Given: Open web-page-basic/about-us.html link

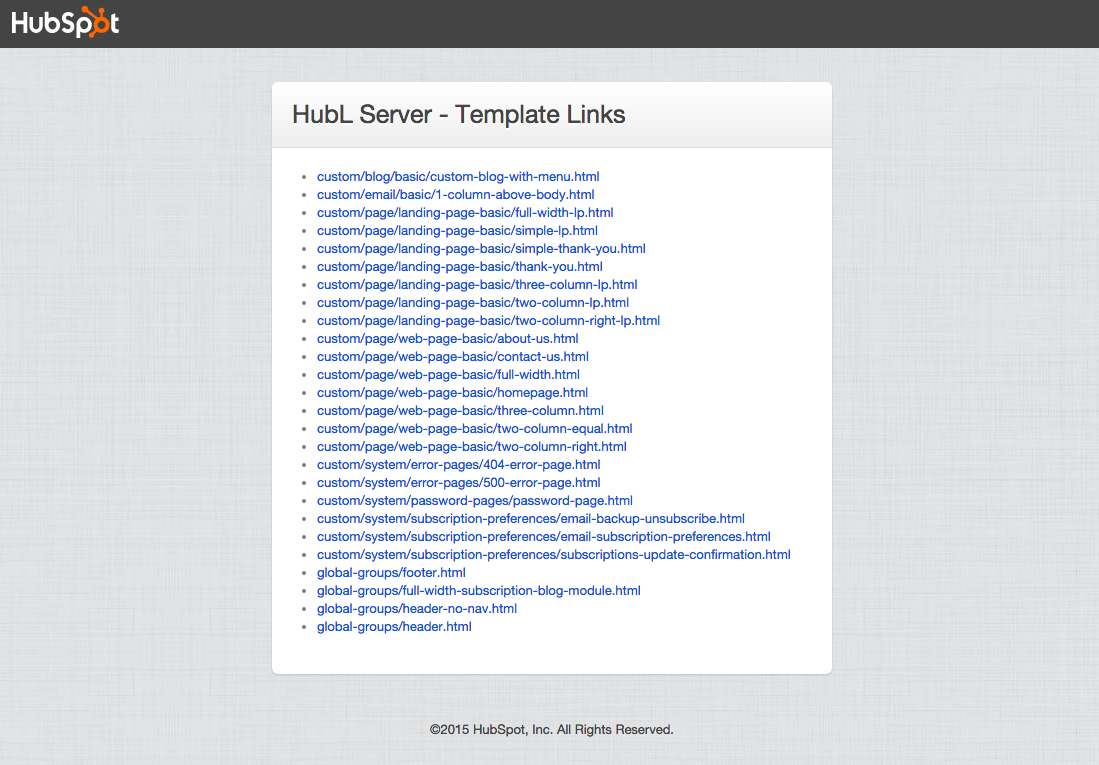Looking at the screenshot, I should click(x=447, y=339).
